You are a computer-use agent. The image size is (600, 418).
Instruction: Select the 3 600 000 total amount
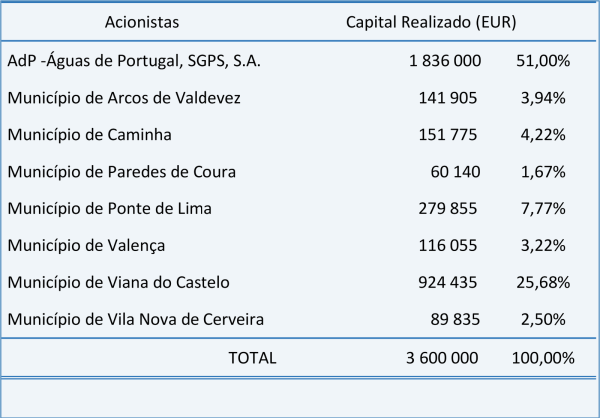(x=445, y=358)
